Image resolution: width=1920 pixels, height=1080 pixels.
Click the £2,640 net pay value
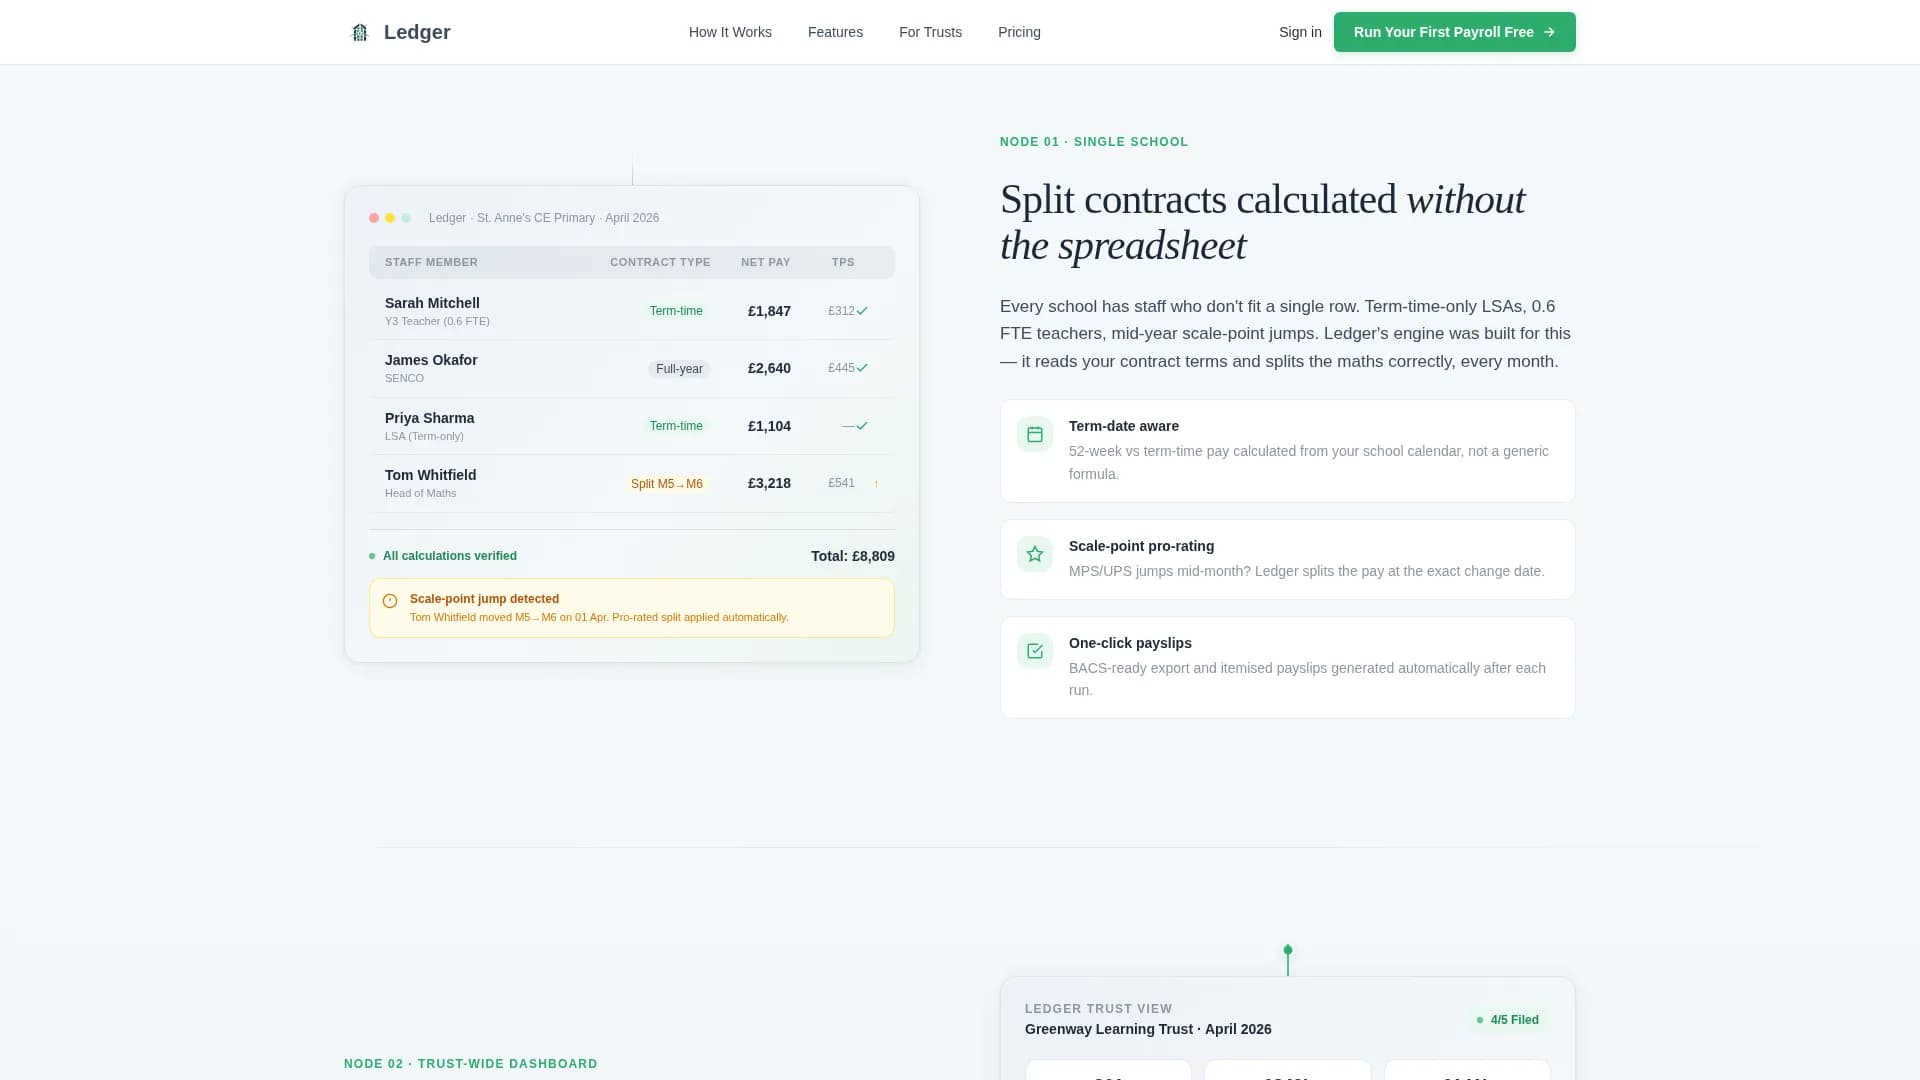tap(769, 368)
